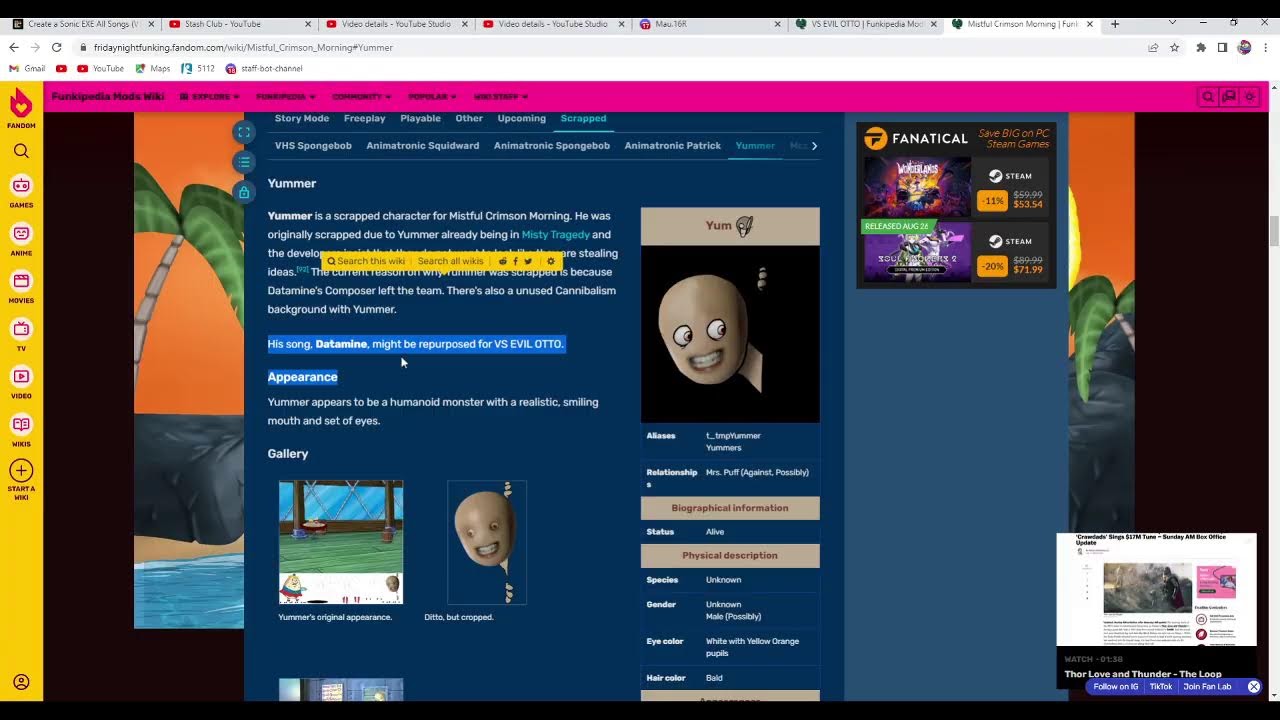
Task: Open the Anime section in Fandom sidebar
Action: point(21,238)
